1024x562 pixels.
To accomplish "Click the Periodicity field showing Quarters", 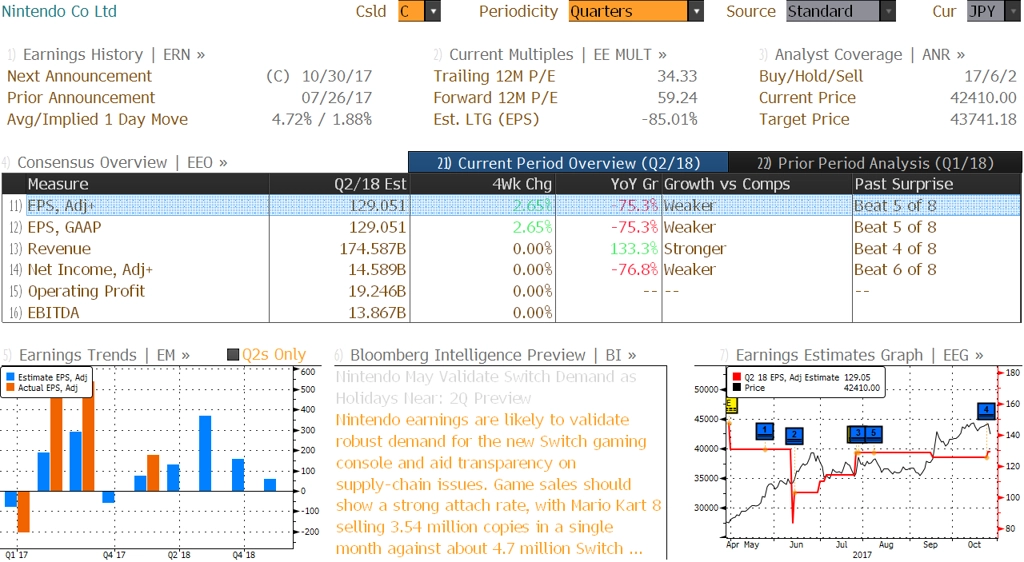I will click(628, 11).
